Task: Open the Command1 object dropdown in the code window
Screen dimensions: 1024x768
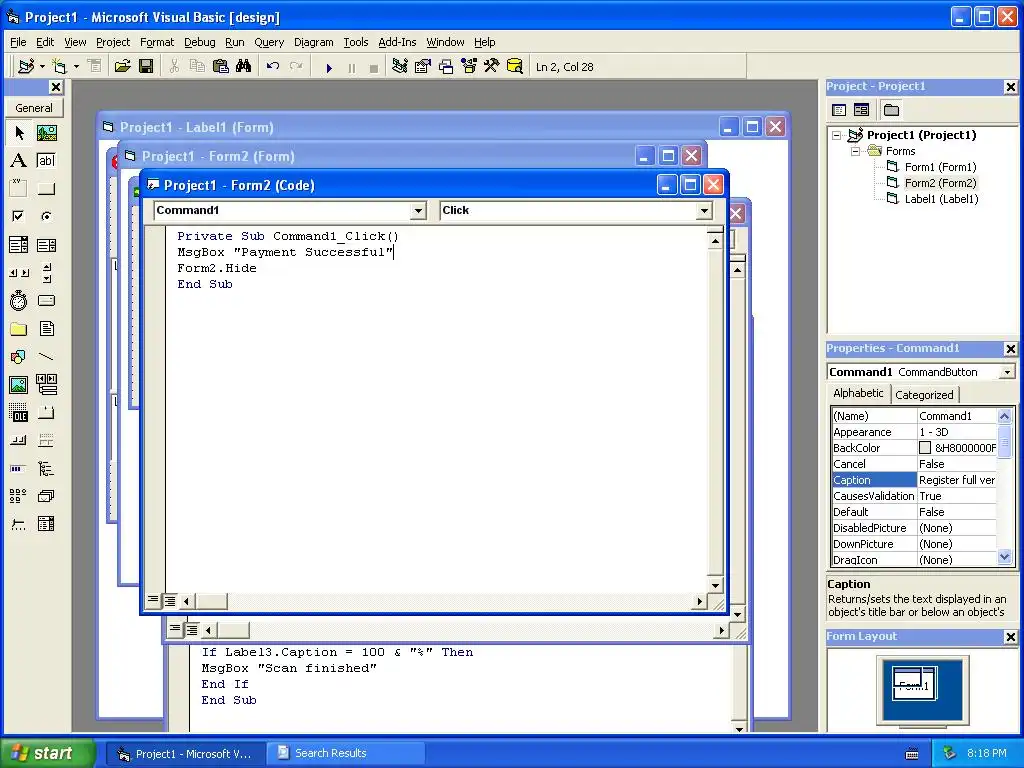Action: point(419,210)
